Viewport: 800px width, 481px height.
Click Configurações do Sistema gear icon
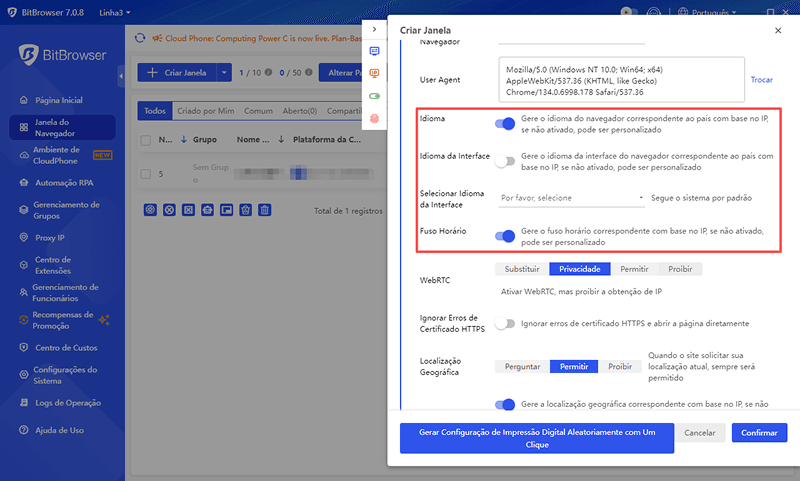23,375
